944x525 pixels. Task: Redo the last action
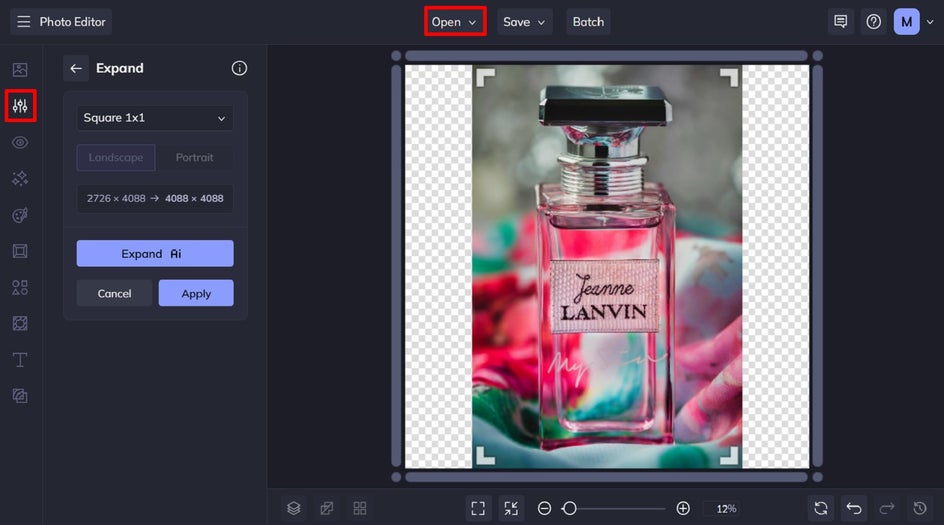[887, 508]
